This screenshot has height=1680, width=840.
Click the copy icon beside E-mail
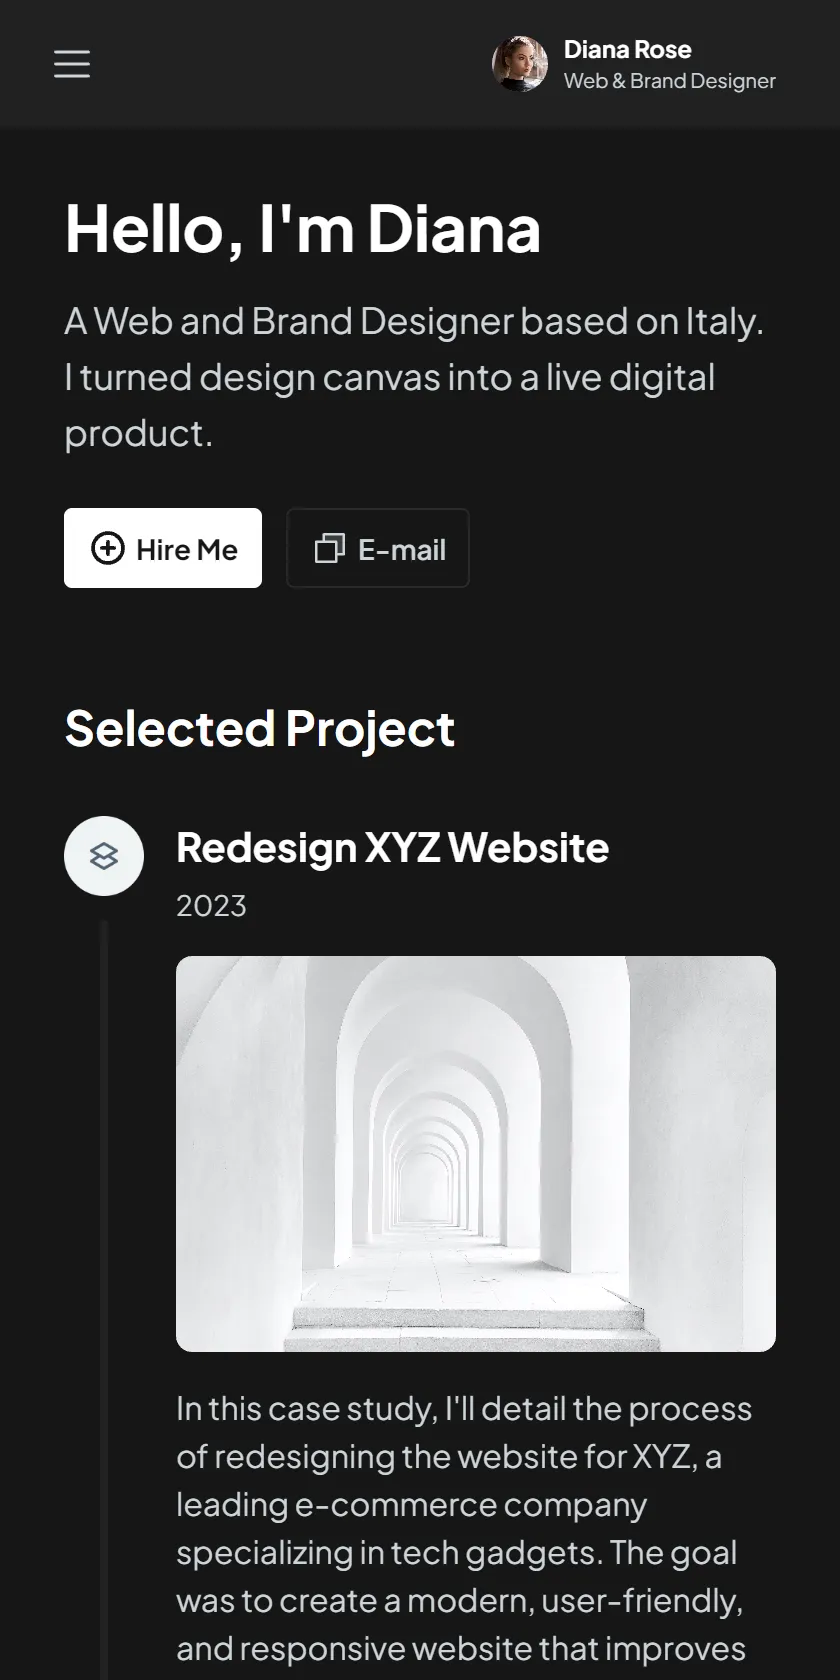coord(330,548)
